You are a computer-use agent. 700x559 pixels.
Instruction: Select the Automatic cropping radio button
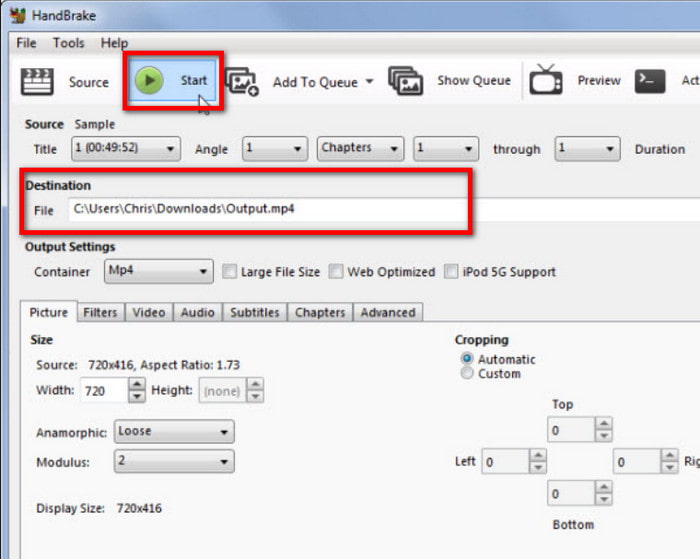[467, 359]
